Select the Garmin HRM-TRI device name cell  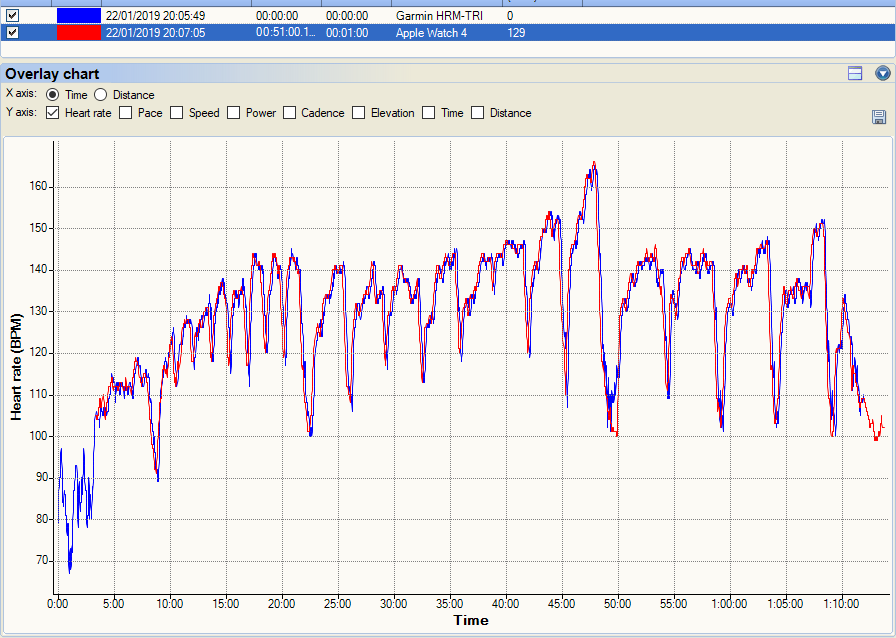click(x=439, y=16)
